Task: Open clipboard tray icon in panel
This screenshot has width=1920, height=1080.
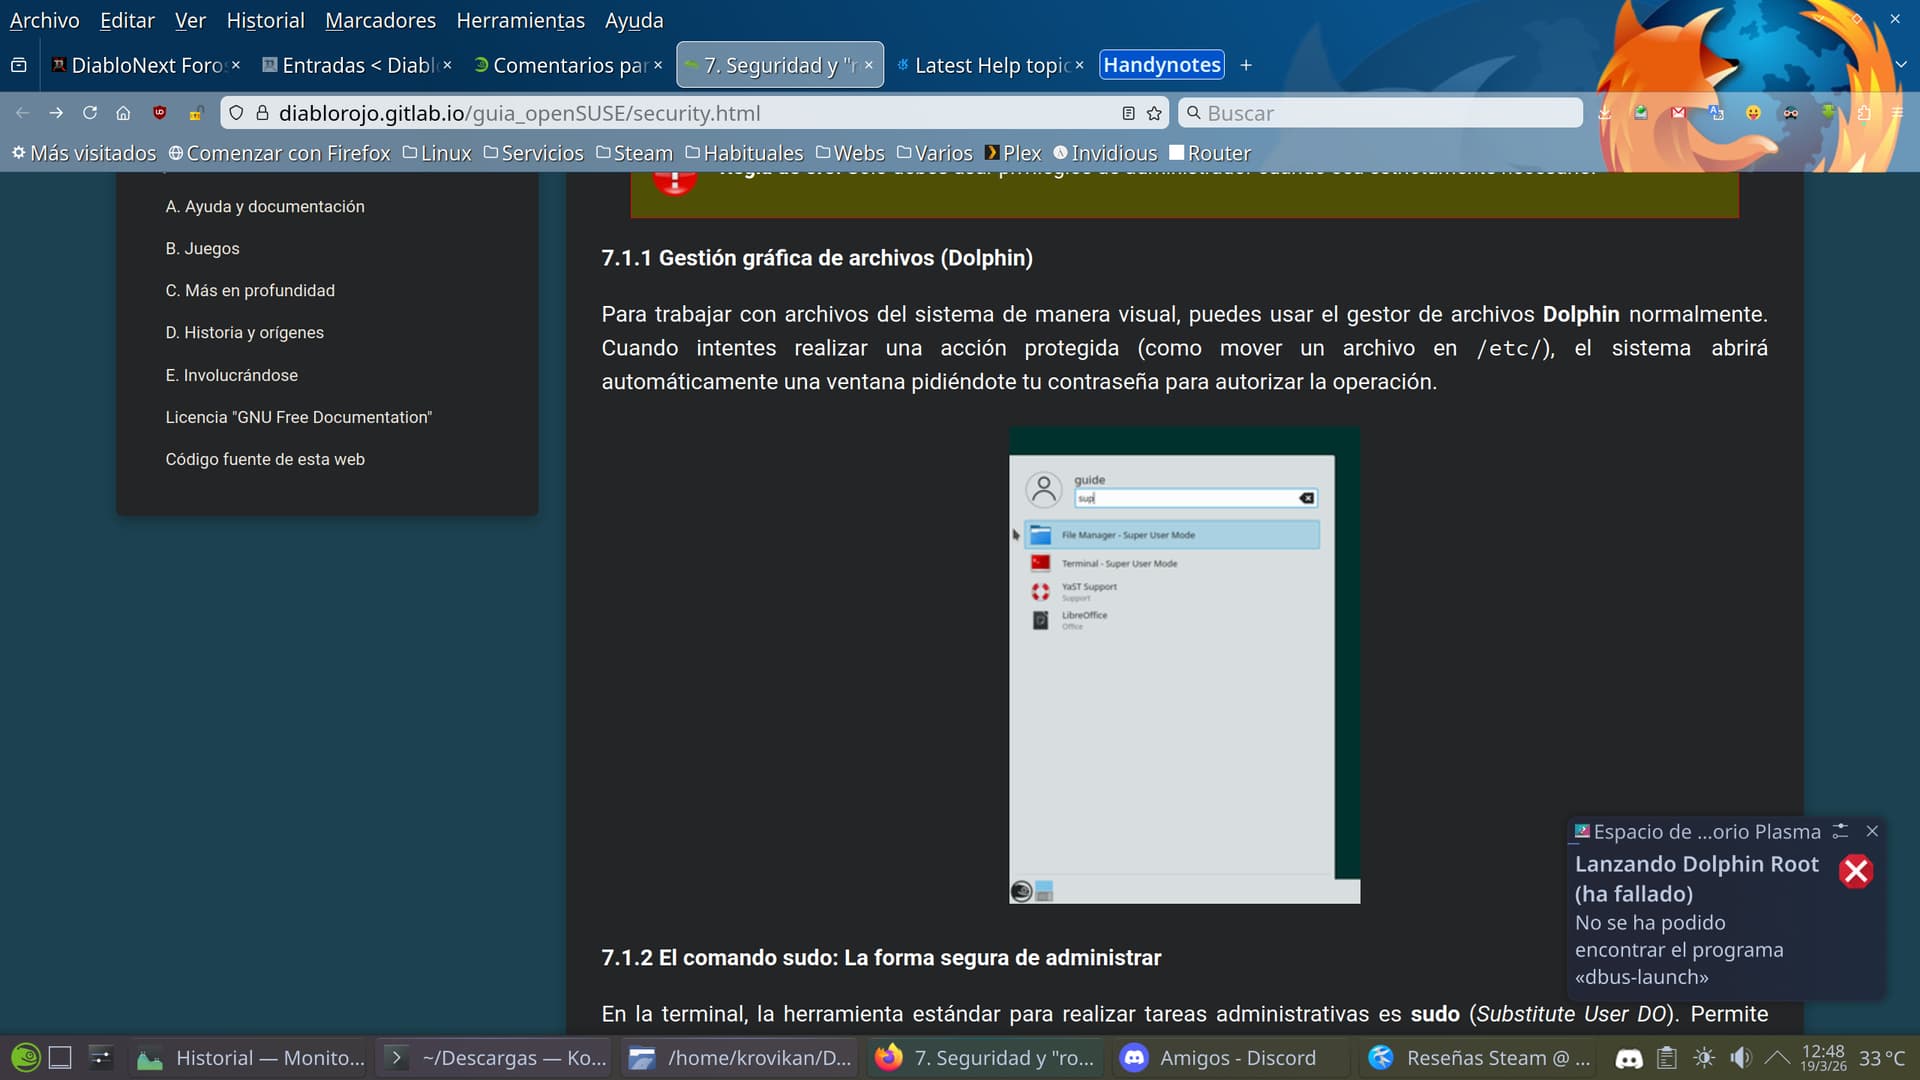Action: tap(1666, 1057)
